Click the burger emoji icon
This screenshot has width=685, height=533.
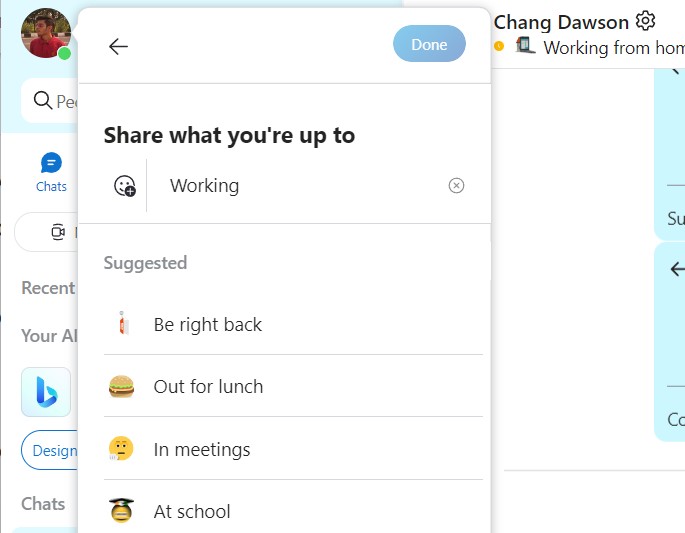[x=121, y=387]
